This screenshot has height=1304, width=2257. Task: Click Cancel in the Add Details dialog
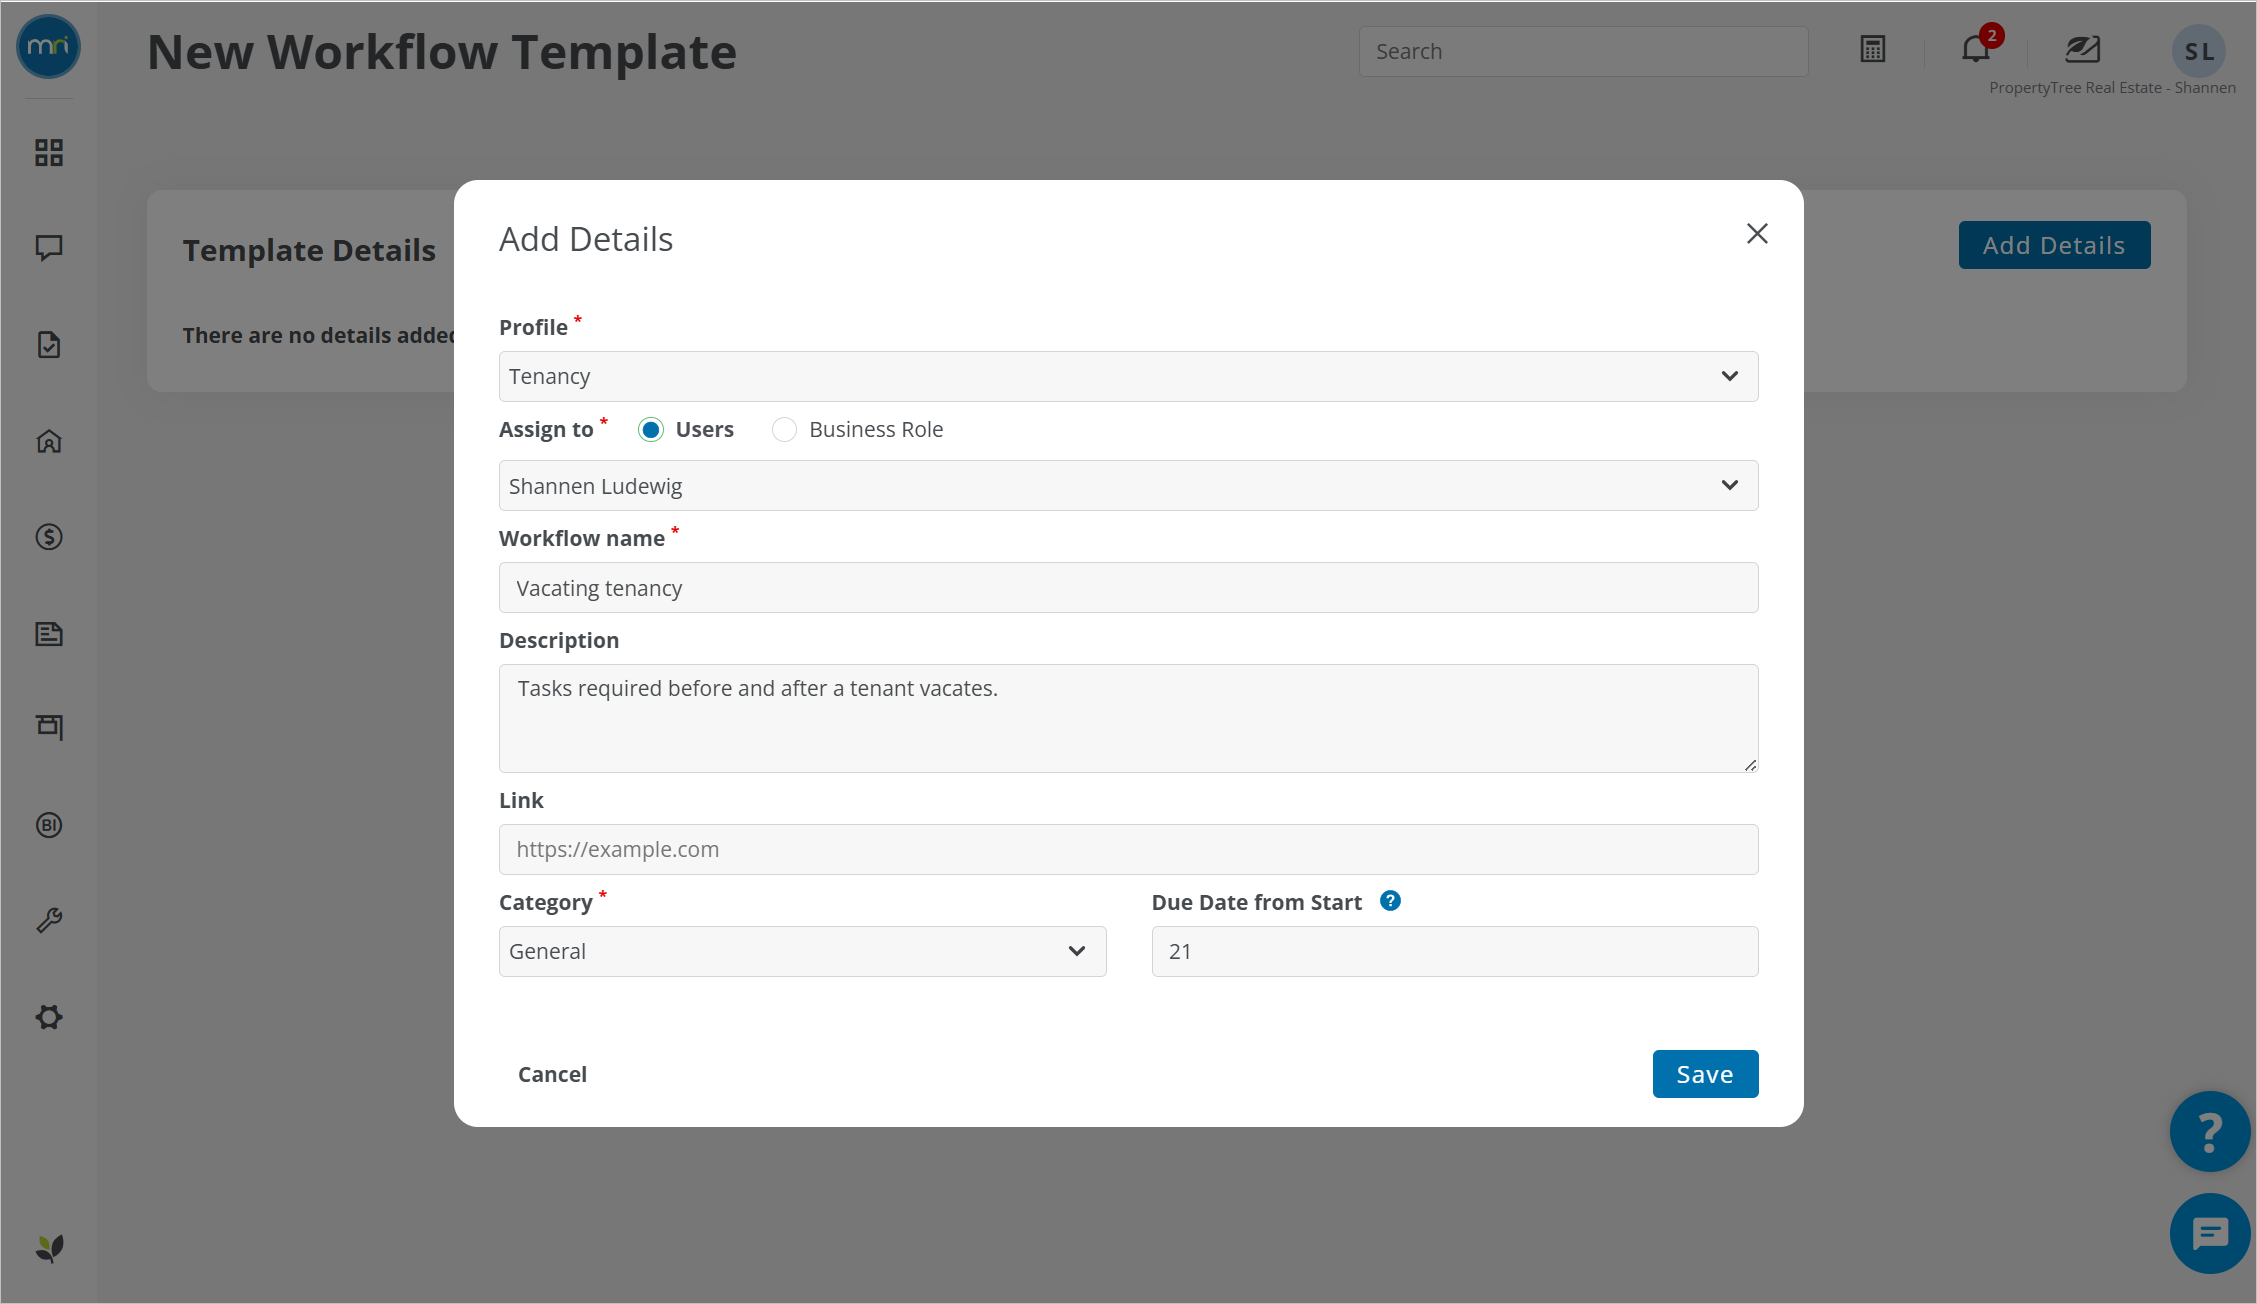552,1074
